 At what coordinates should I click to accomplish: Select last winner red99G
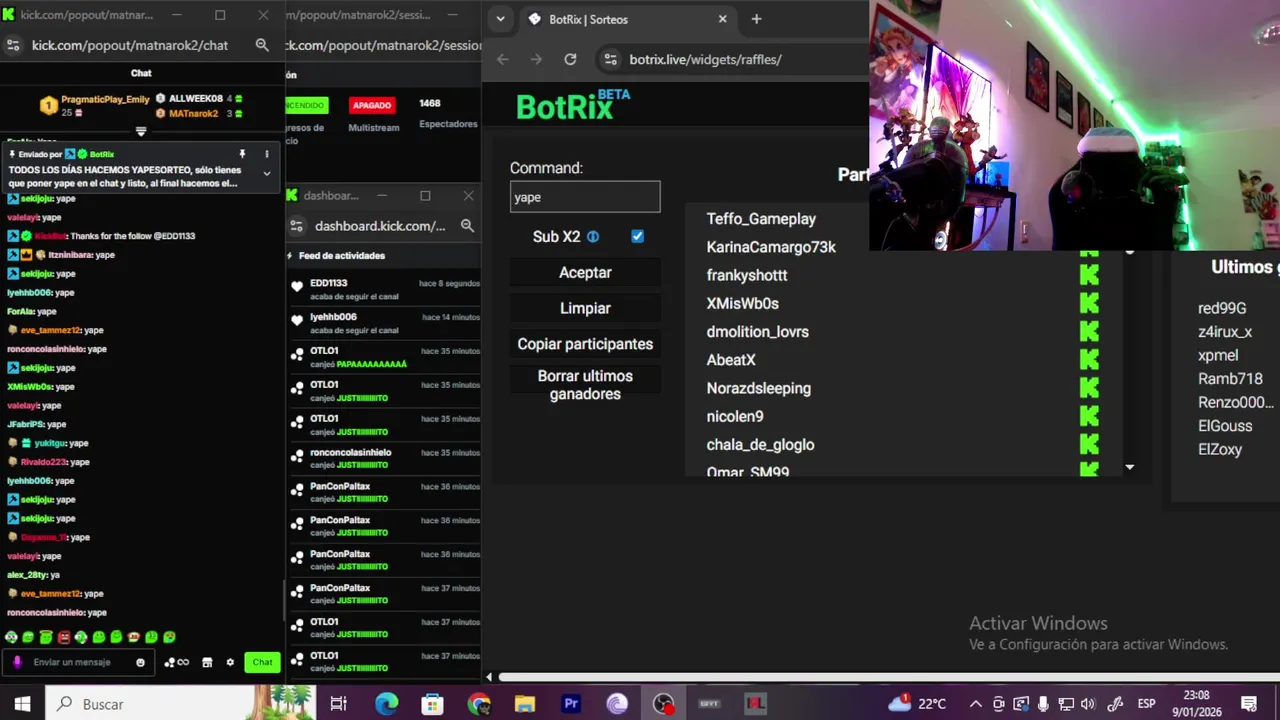click(x=1222, y=308)
